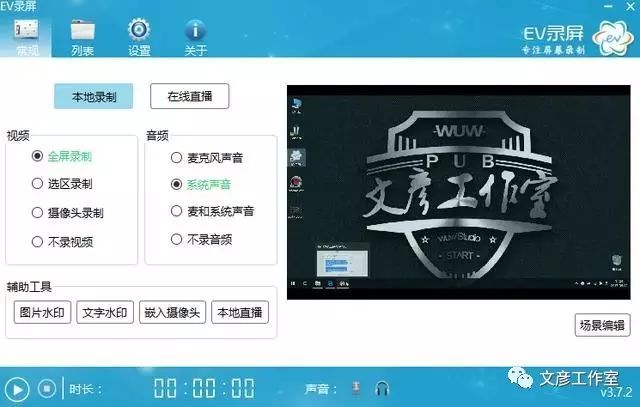The width and height of the screenshot is (640, 407).
Task: Click the 00:00:00 duration timer
Action: (204, 388)
